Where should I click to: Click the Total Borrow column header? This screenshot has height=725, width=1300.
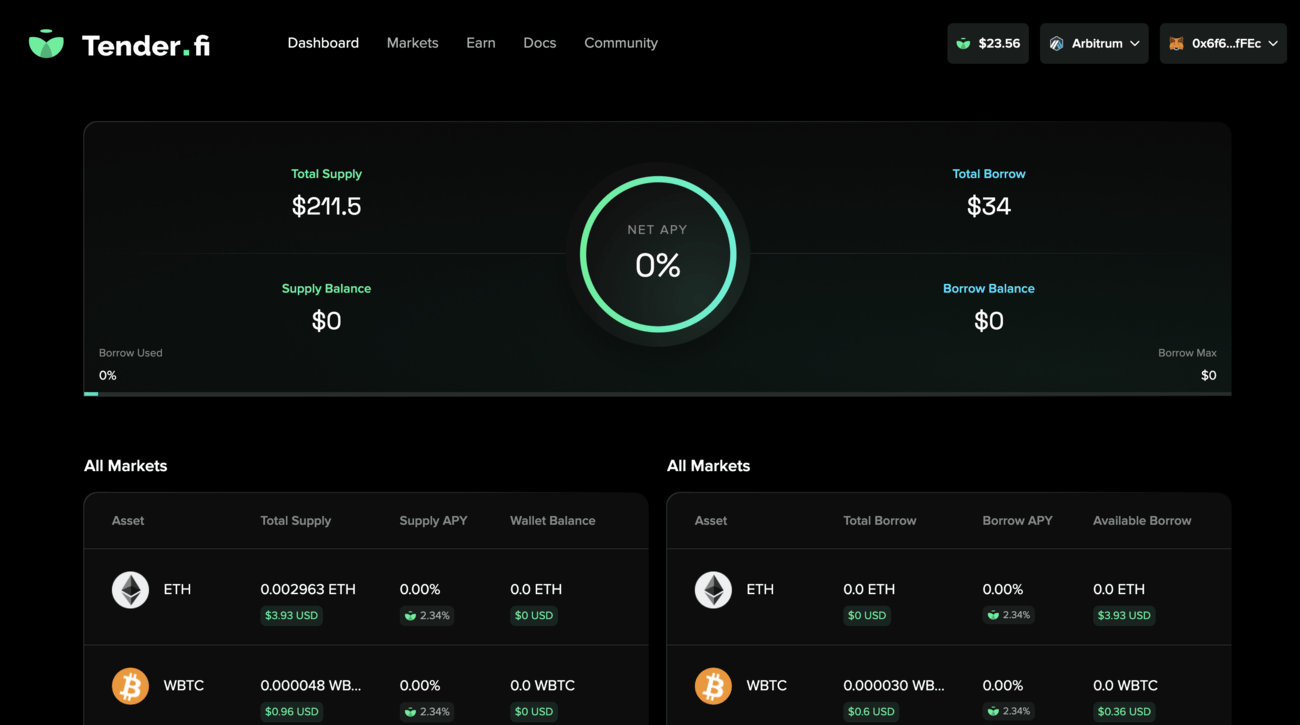[x=879, y=521]
